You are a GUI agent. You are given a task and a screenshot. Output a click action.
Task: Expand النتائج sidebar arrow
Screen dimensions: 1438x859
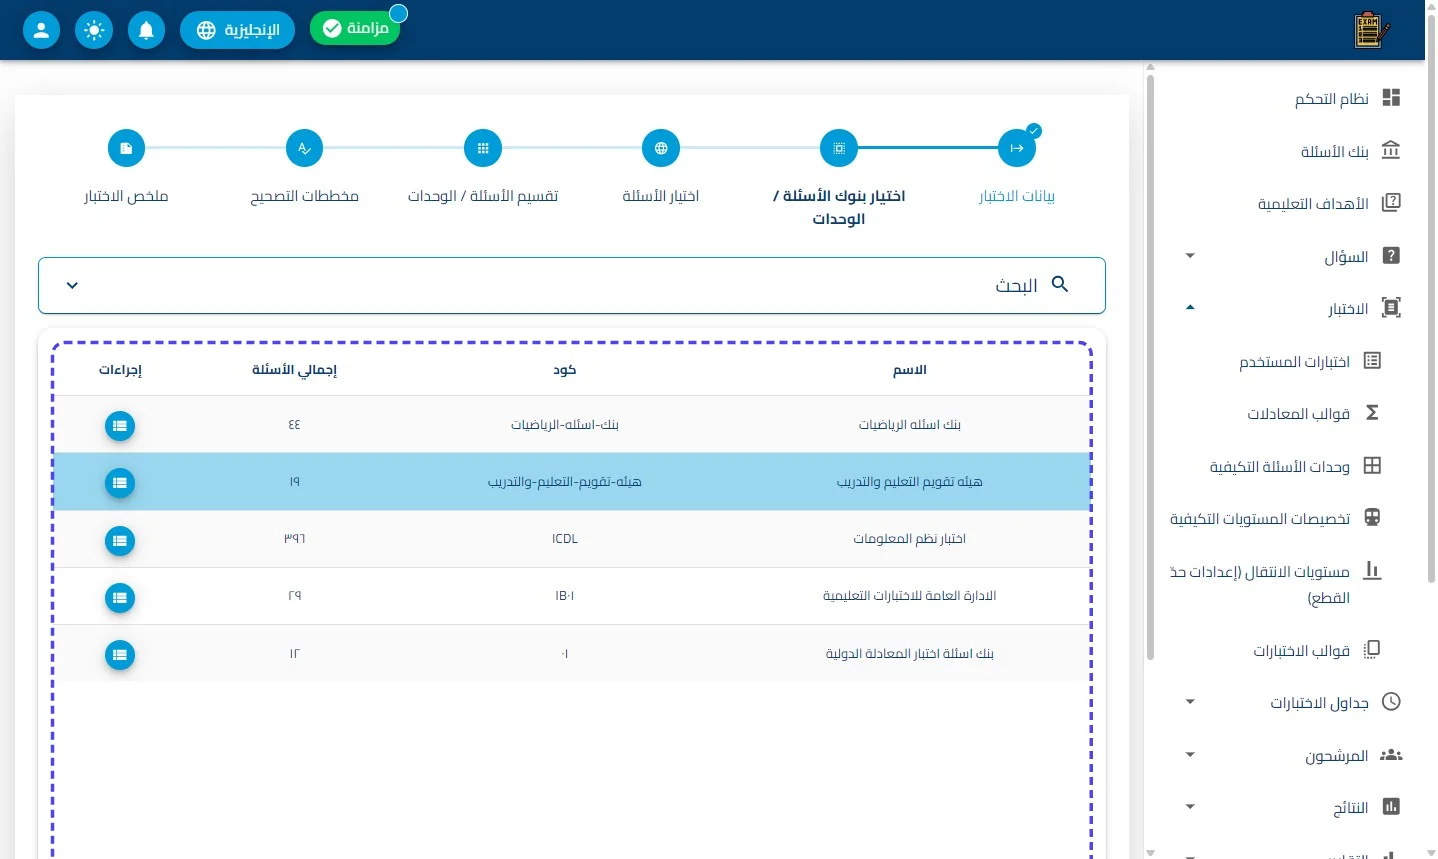tap(1190, 807)
